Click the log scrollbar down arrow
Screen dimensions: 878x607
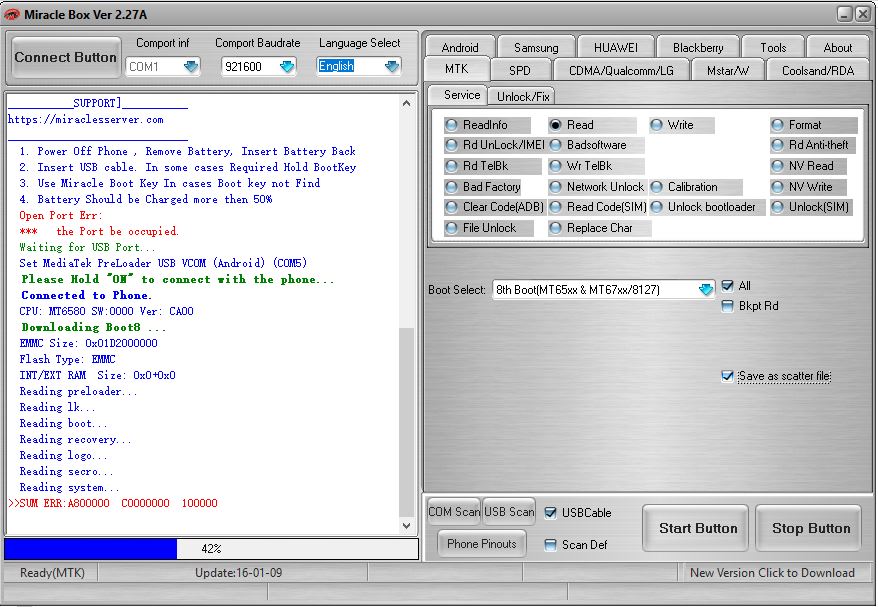point(407,526)
